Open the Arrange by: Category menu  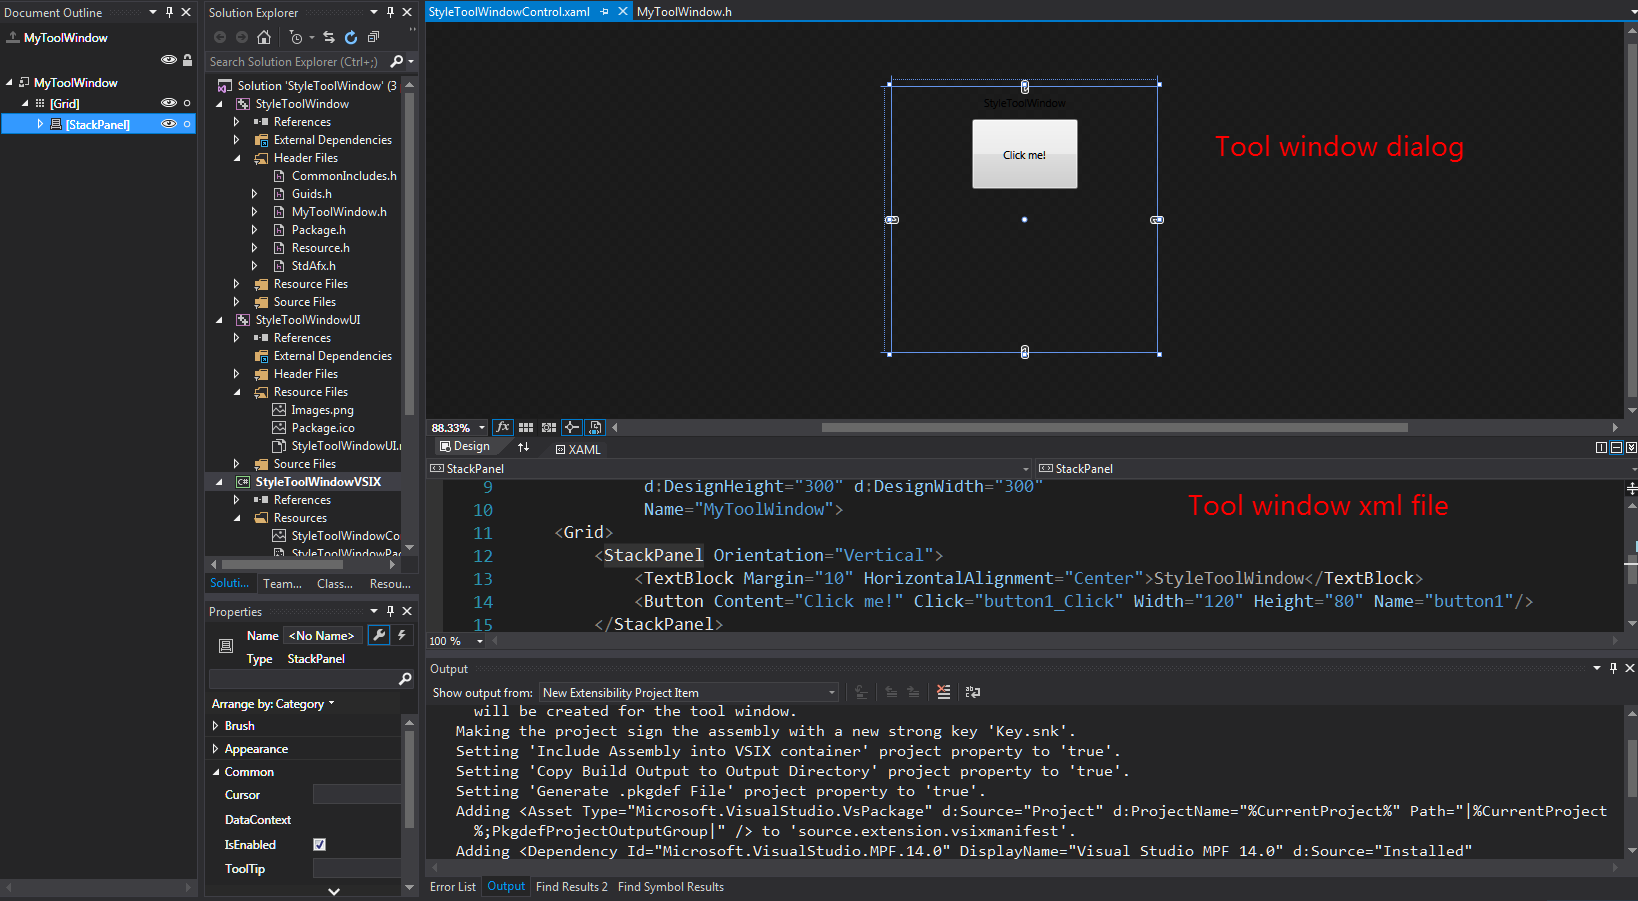[272, 704]
